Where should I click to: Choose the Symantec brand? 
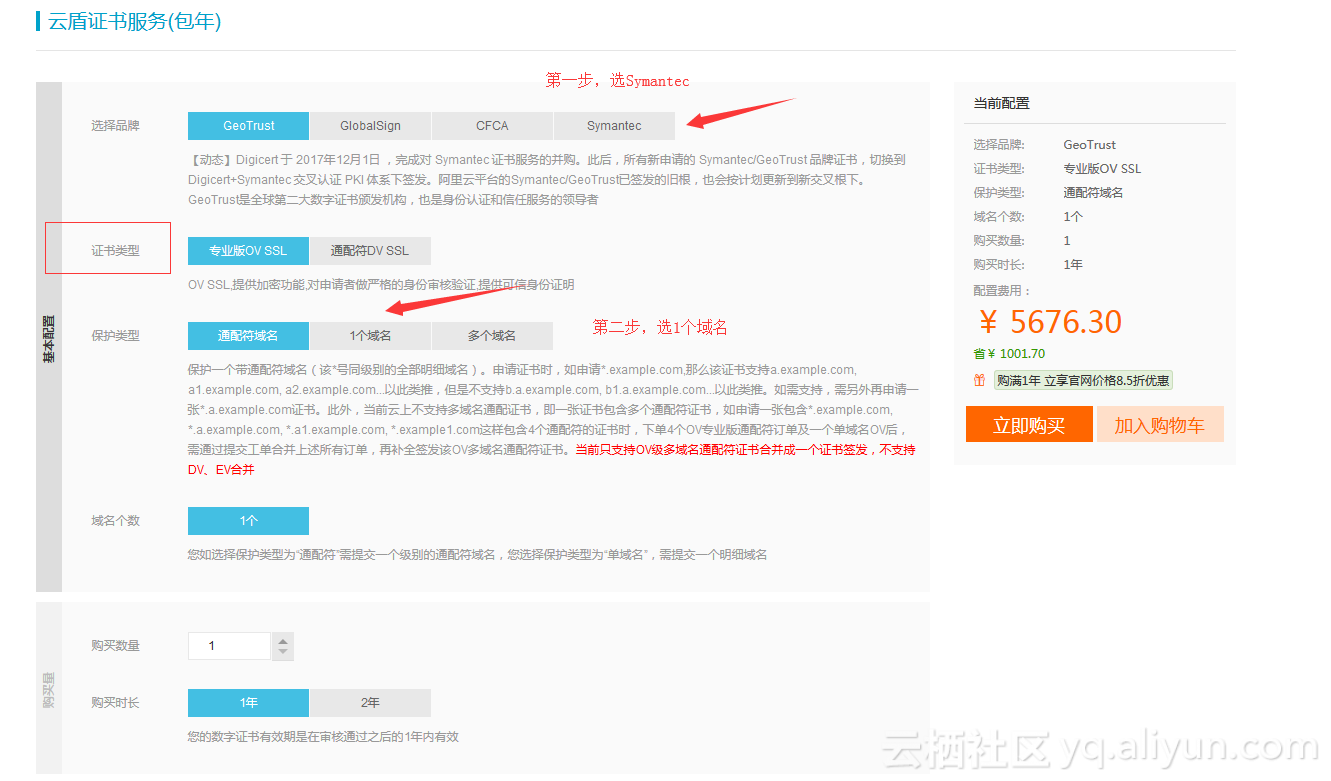614,126
